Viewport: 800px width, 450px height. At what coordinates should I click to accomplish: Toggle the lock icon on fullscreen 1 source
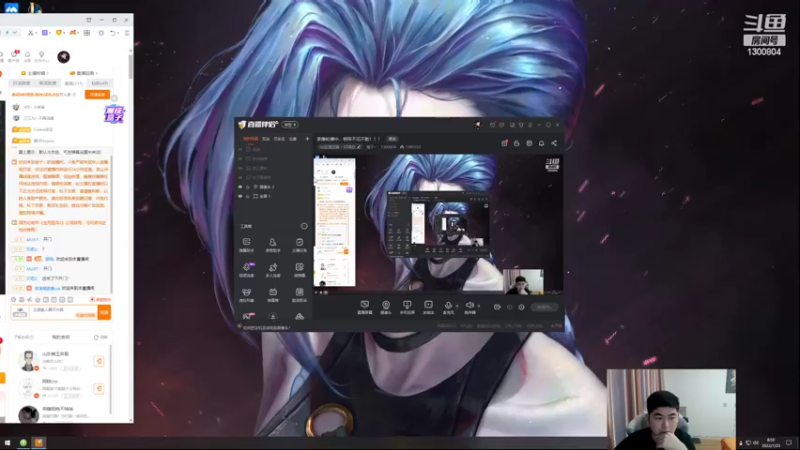[x=248, y=196]
